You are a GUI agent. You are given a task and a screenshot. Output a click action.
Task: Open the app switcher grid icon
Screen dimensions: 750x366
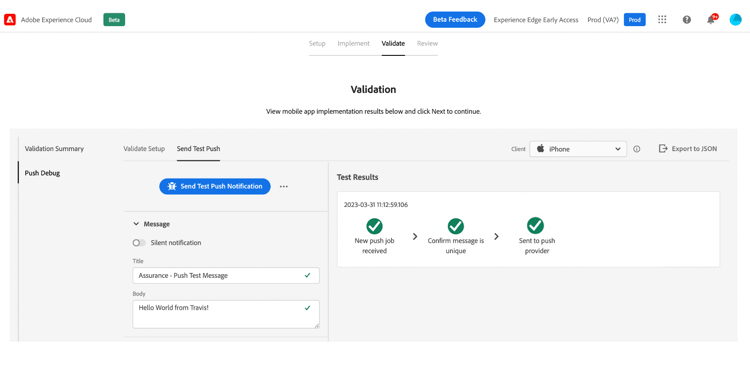(x=662, y=20)
